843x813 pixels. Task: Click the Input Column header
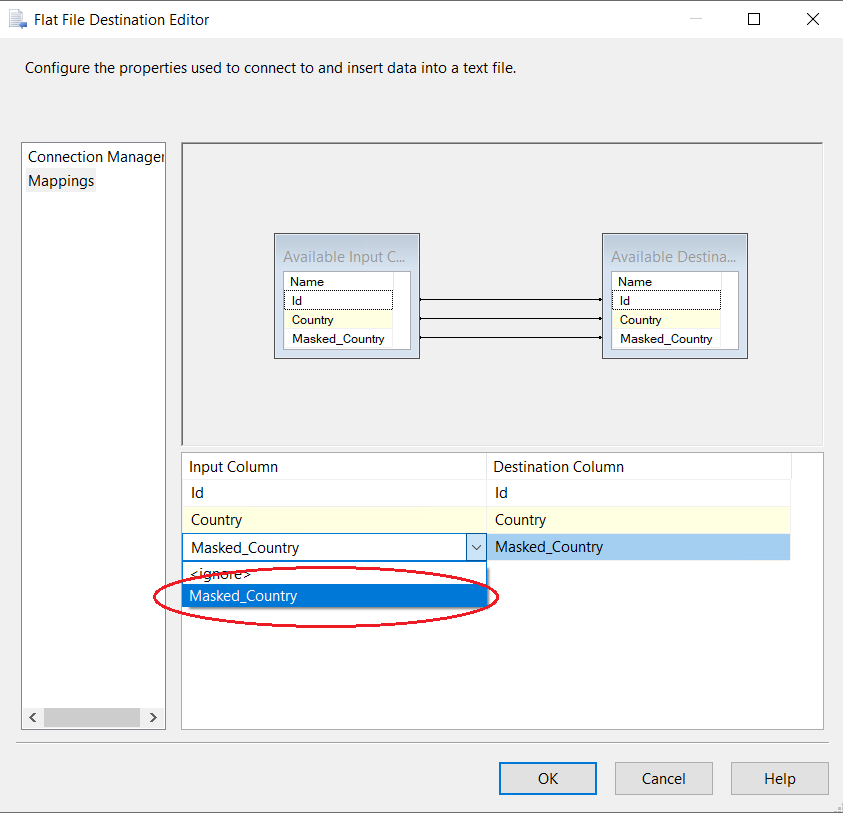pyautogui.click(x=334, y=467)
